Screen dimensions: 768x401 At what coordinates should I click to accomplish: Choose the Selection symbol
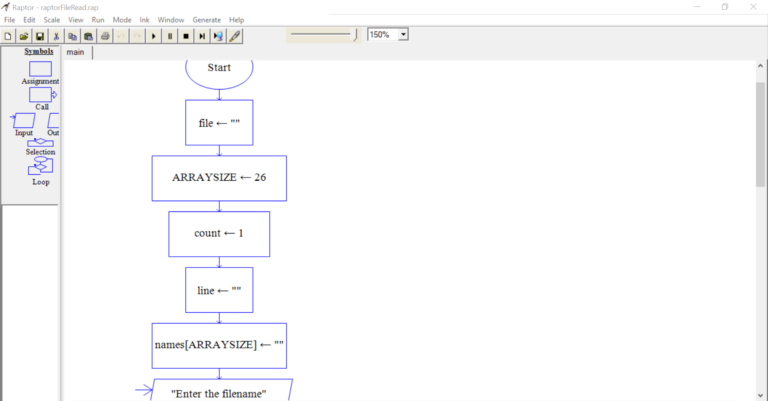point(40,142)
